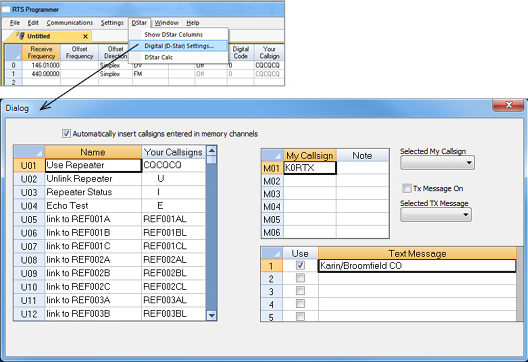Click the Karin/Broomfield CO message field
The width and height of the screenshot is (528, 362).
(x=417, y=266)
